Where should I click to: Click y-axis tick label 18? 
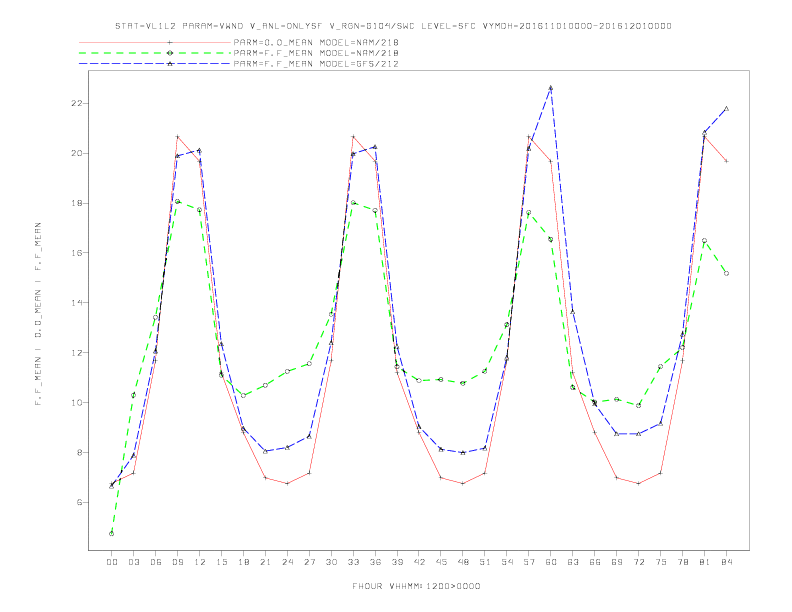point(77,203)
